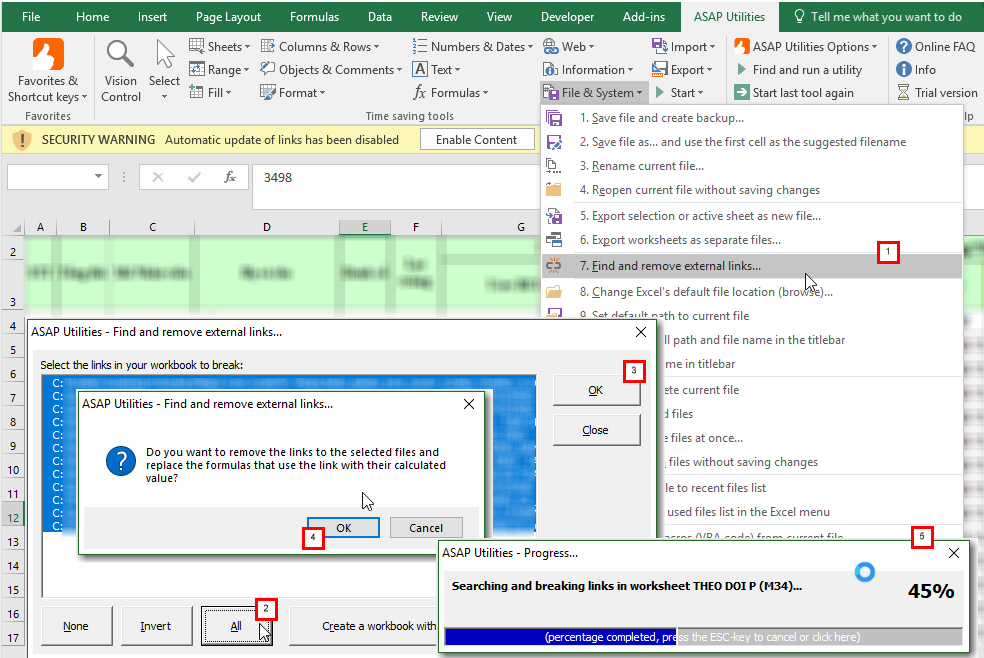The image size is (984, 658).
Task: Select Find and remove external links
Action: [752, 266]
